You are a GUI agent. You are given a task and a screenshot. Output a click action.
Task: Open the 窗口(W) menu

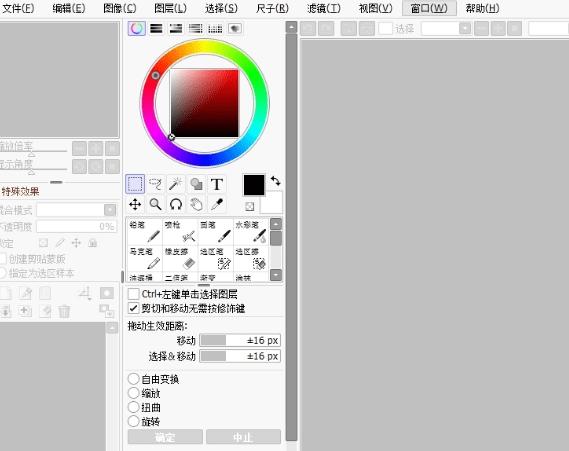pyautogui.click(x=429, y=8)
